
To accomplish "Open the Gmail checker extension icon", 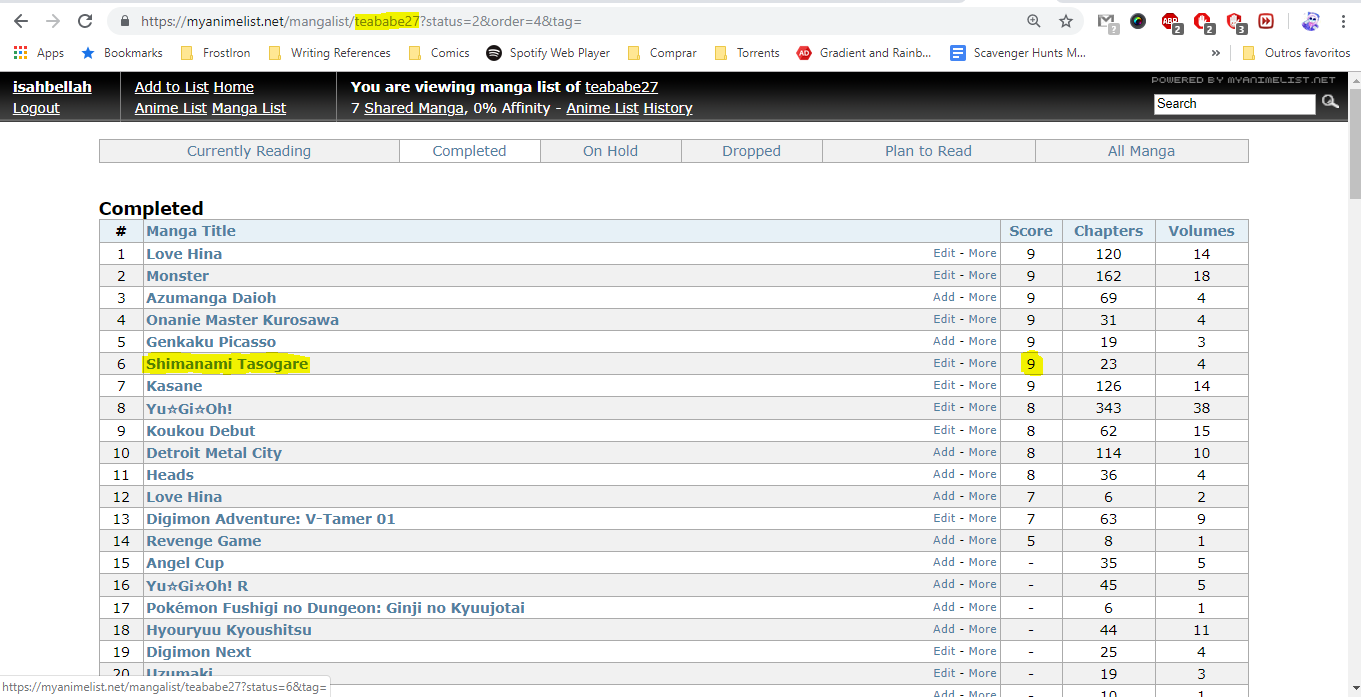I will pos(1106,21).
